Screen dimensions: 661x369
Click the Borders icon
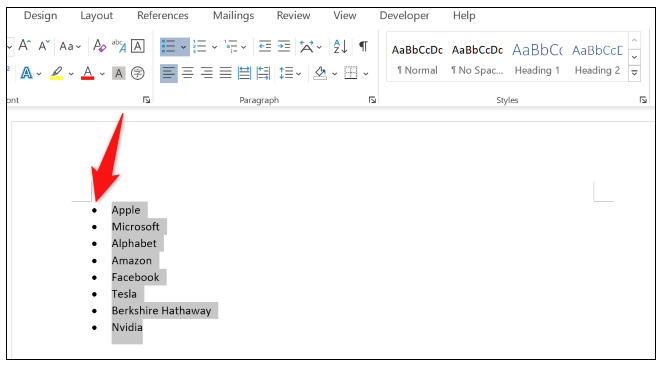point(351,73)
